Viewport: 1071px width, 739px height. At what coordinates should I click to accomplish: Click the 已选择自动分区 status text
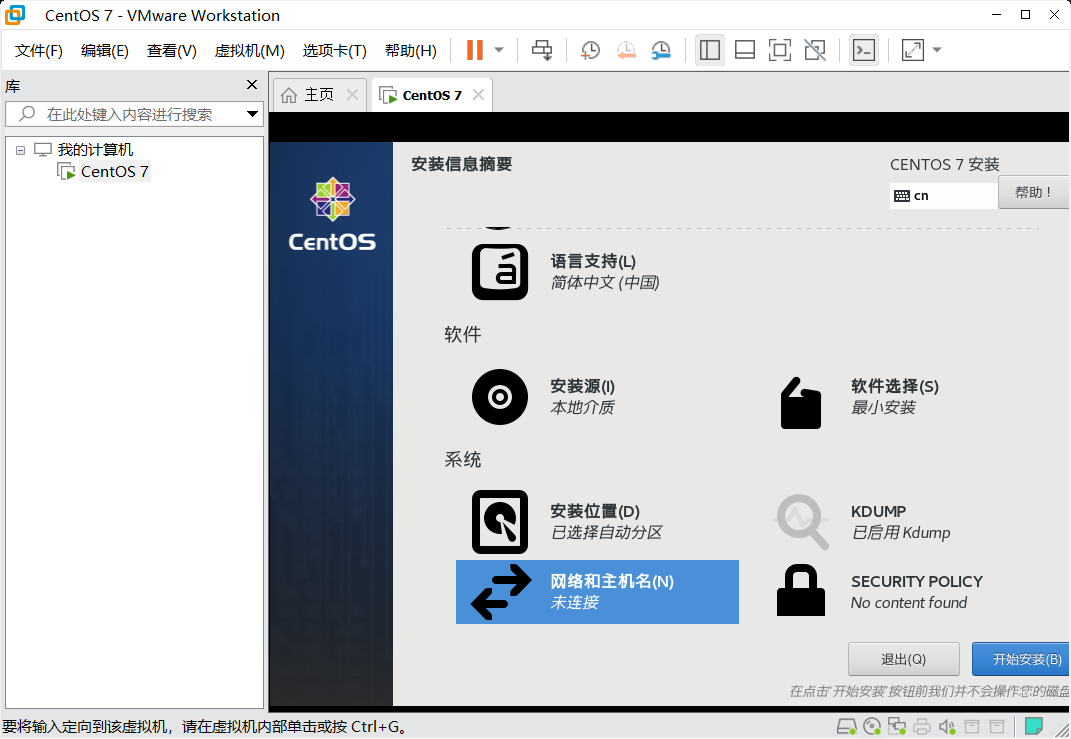[607, 533]
